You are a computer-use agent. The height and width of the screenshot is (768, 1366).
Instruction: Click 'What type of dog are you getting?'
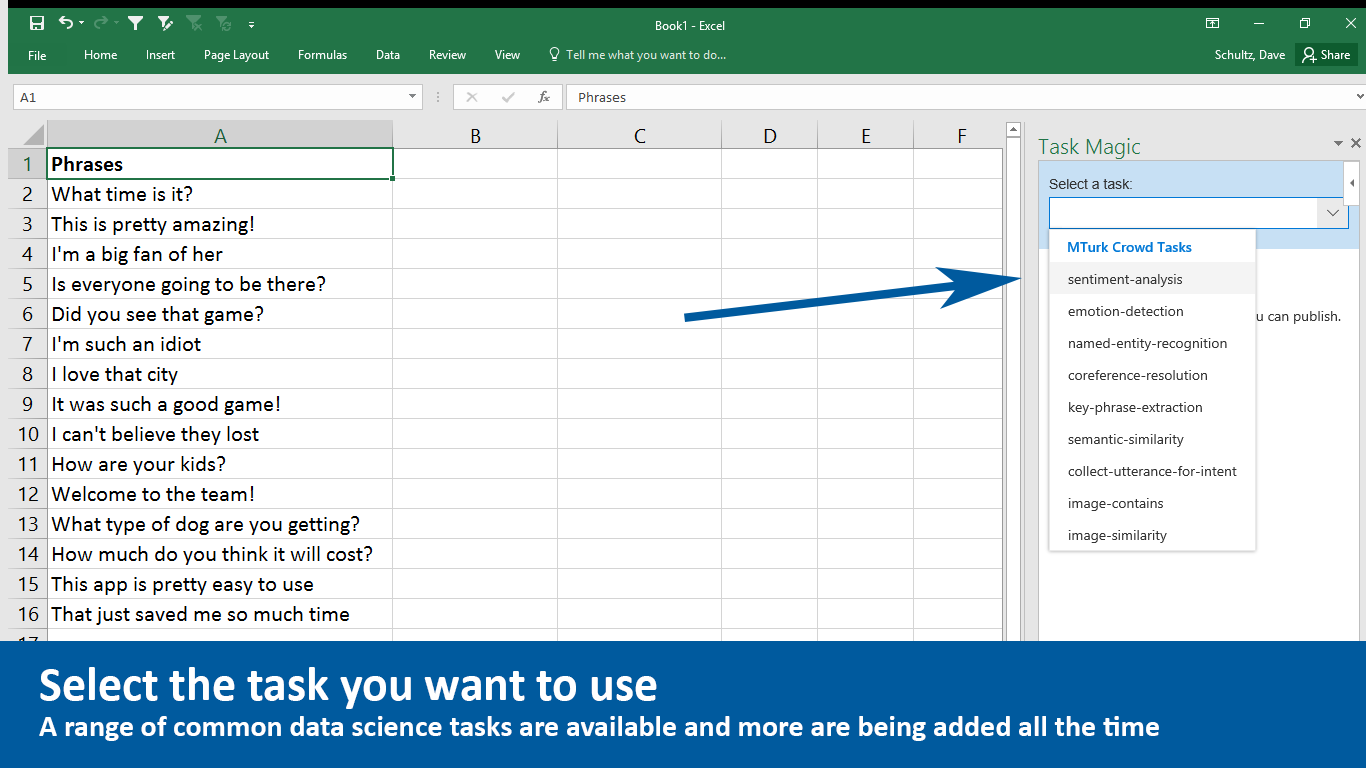click(220, 524)
